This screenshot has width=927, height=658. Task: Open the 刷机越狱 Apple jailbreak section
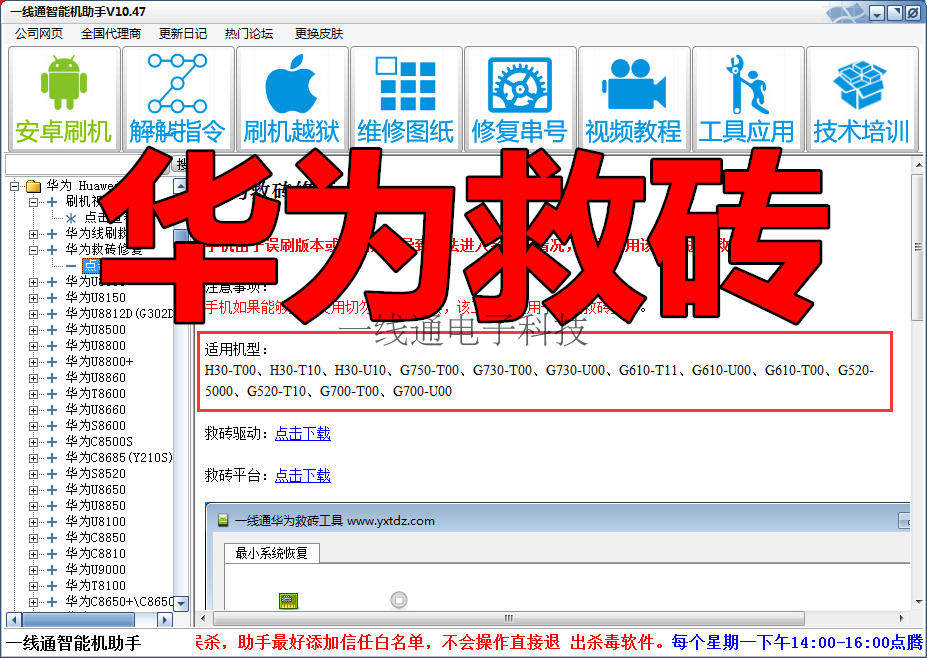(x=292, y=99)
